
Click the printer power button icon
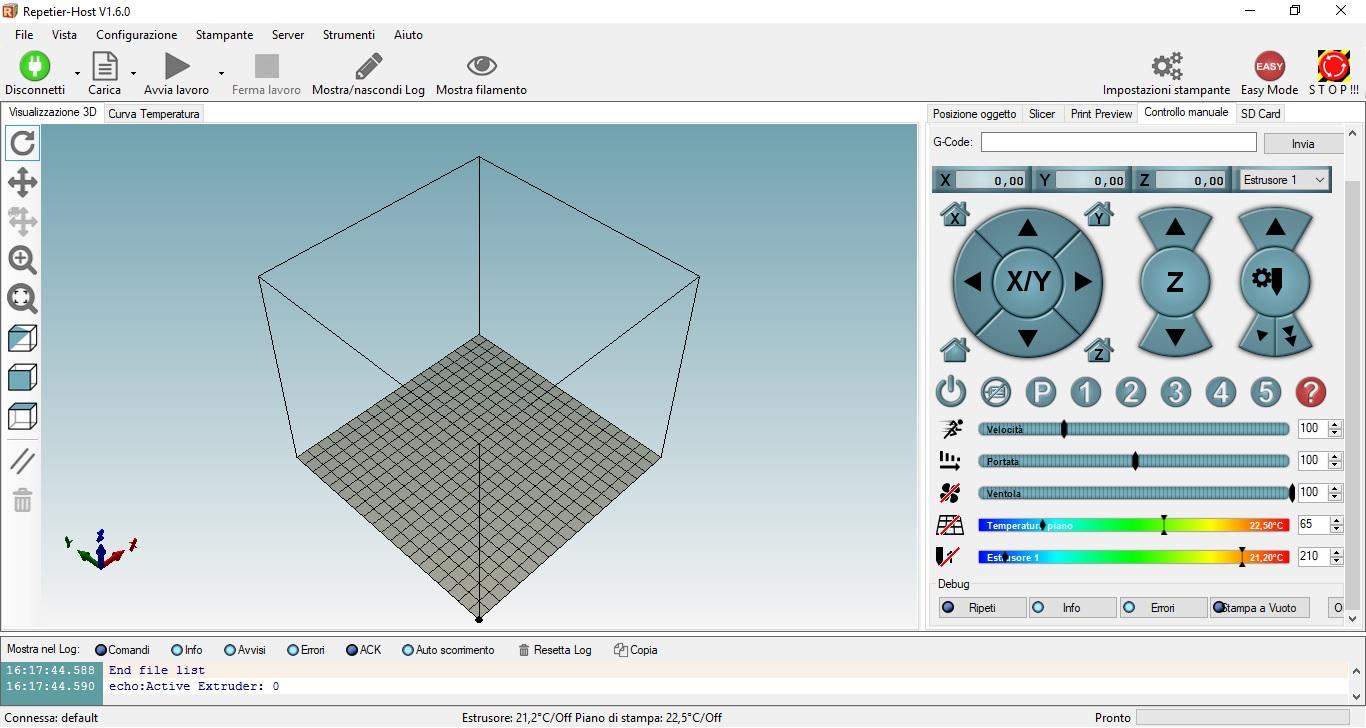click(950, 392)
